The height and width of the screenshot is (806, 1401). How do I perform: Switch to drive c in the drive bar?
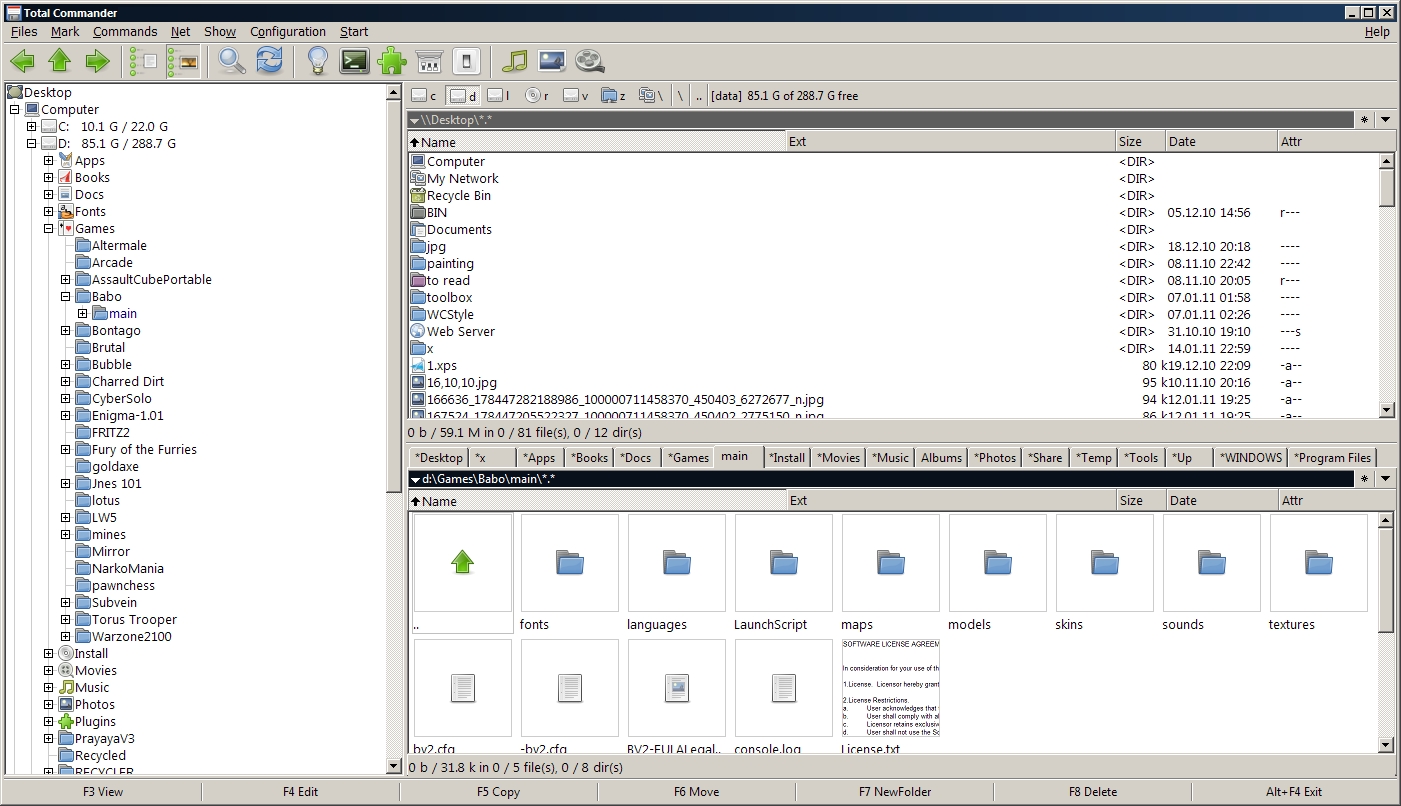point(424,96)
